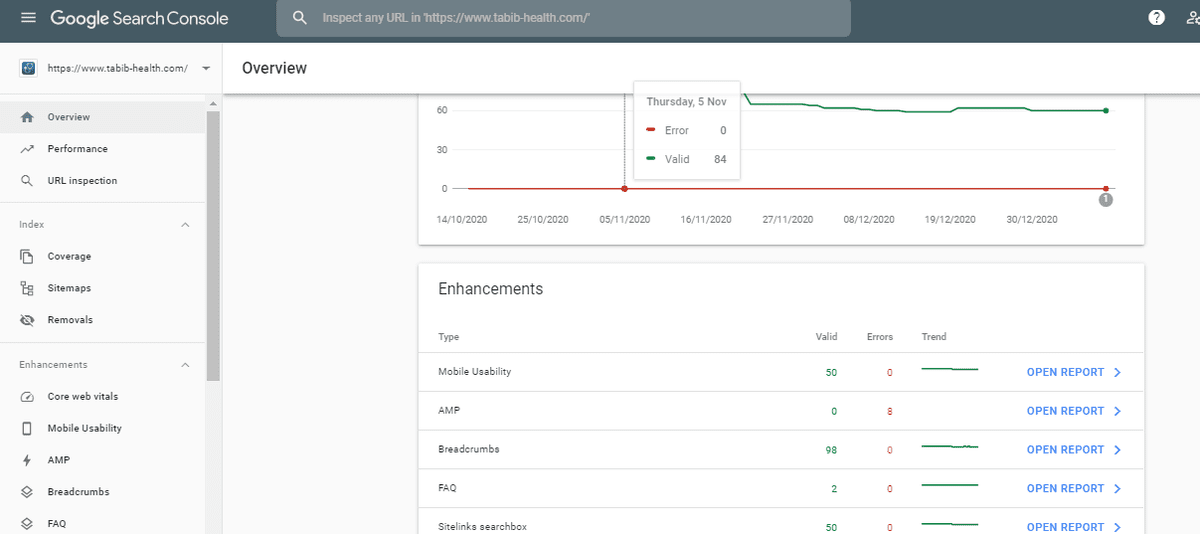Select the URL inspection magnifier icon
This screenshot has width=1200, height=534.
(27, 181)
